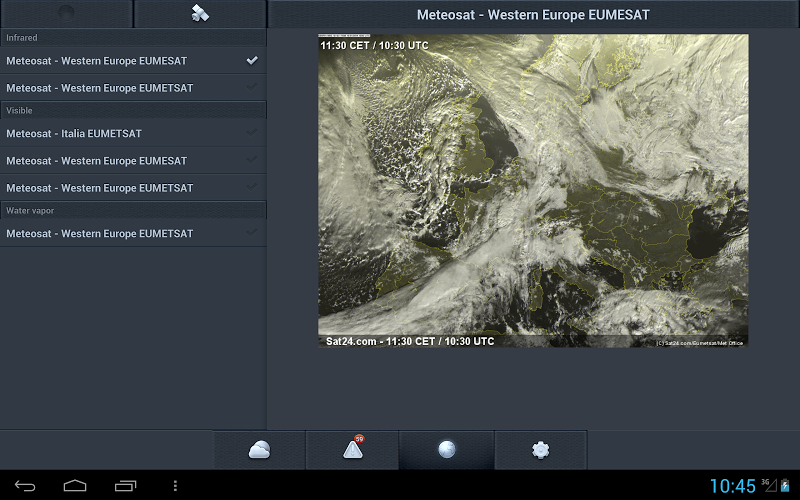Open the satellite tab at top
Screen dimensions: 800x500
(x=200, y=14)
